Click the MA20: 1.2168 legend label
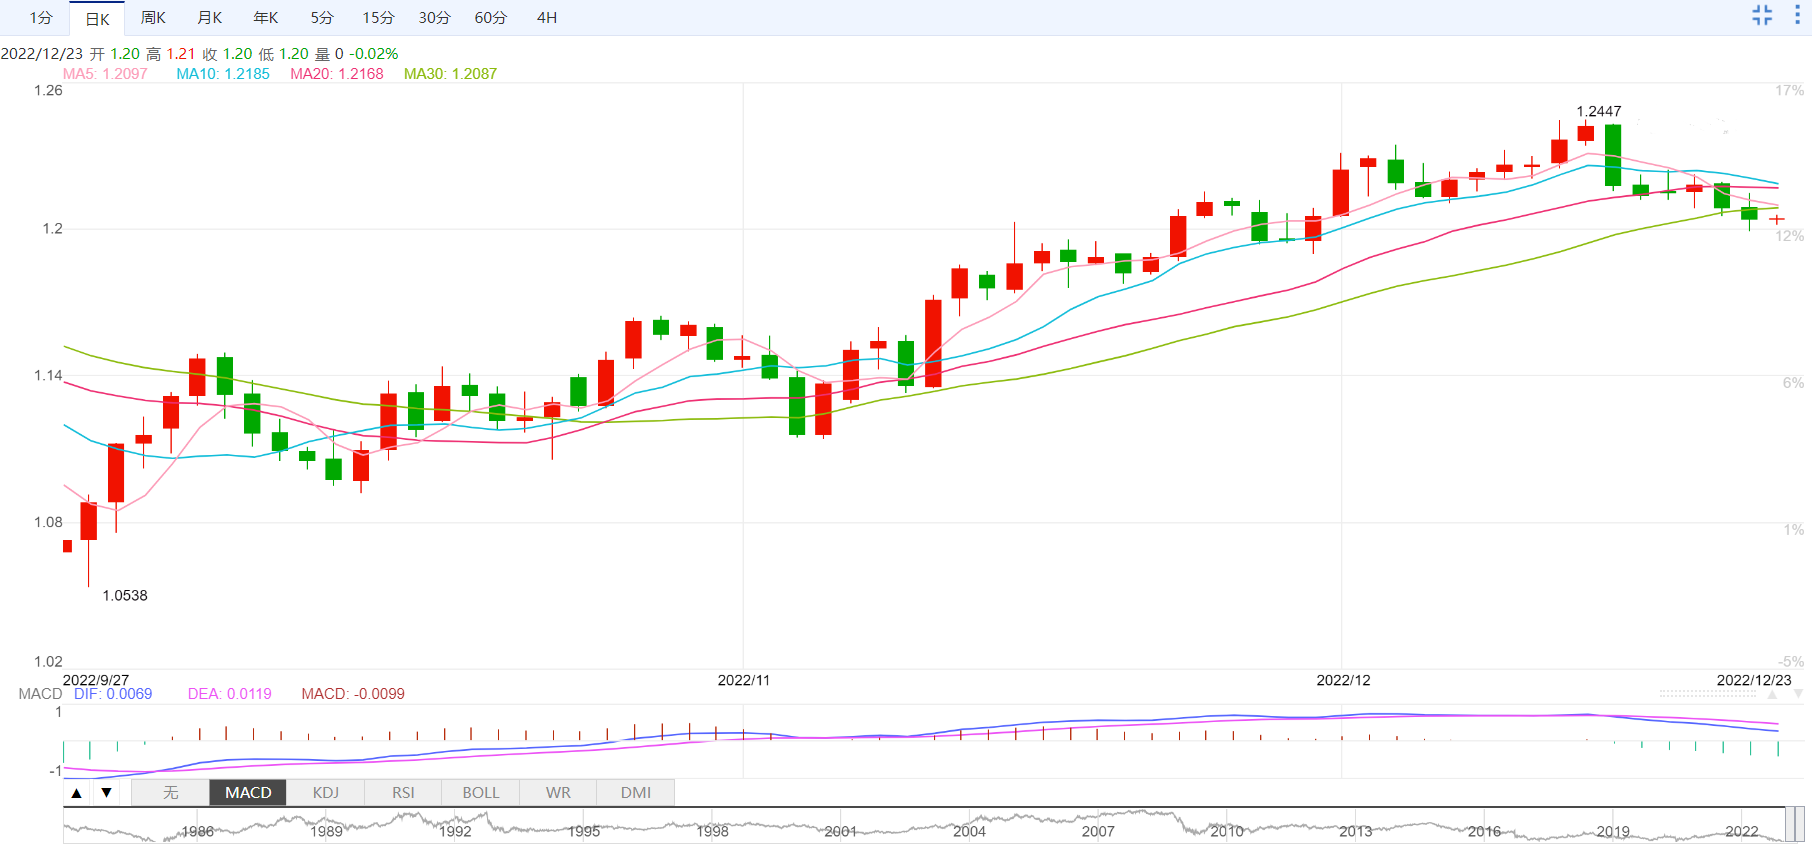1812x859 pixels. (x=337, y=74)
